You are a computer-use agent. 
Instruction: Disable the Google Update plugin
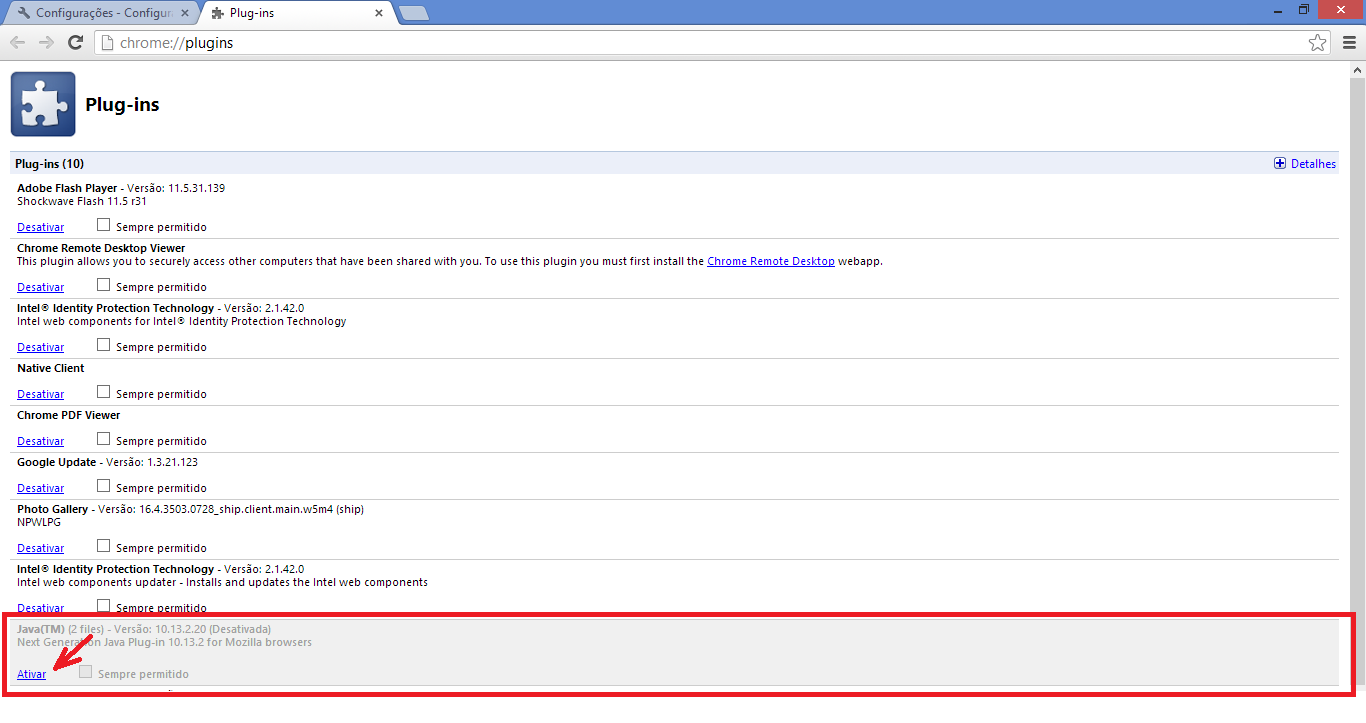pos(40,489)
